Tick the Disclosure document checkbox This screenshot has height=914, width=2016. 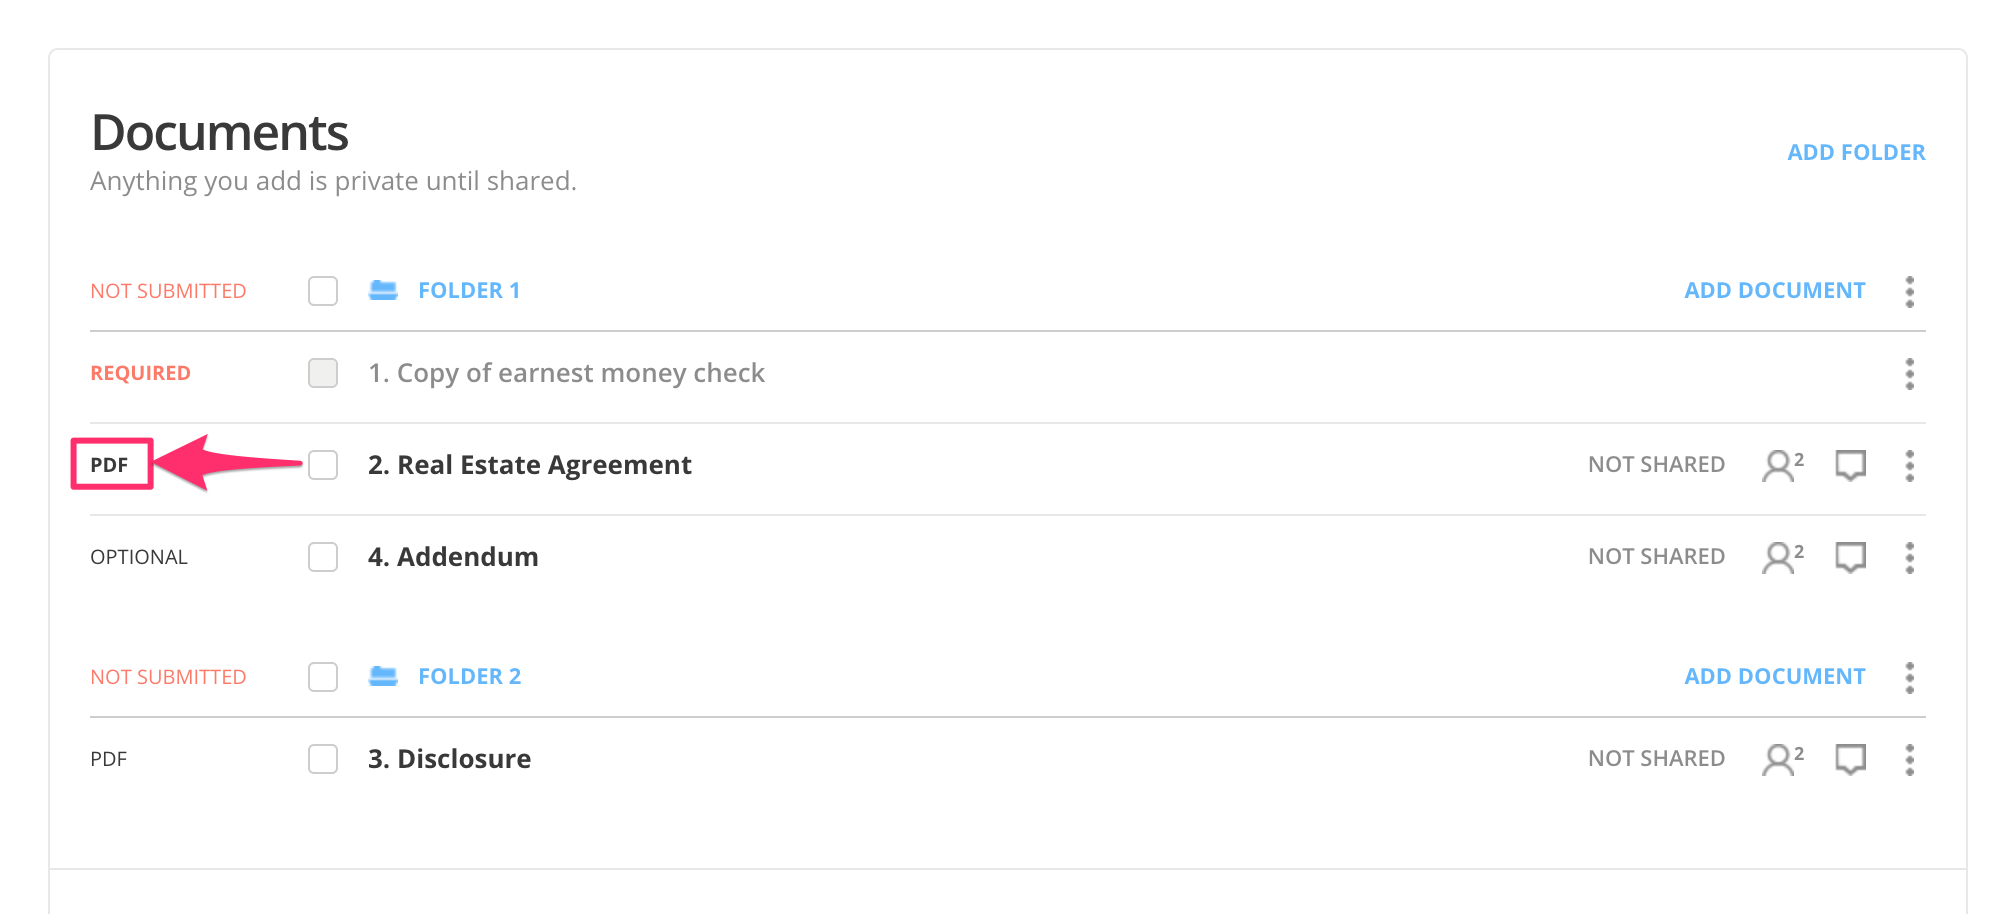tap(323, 759)
